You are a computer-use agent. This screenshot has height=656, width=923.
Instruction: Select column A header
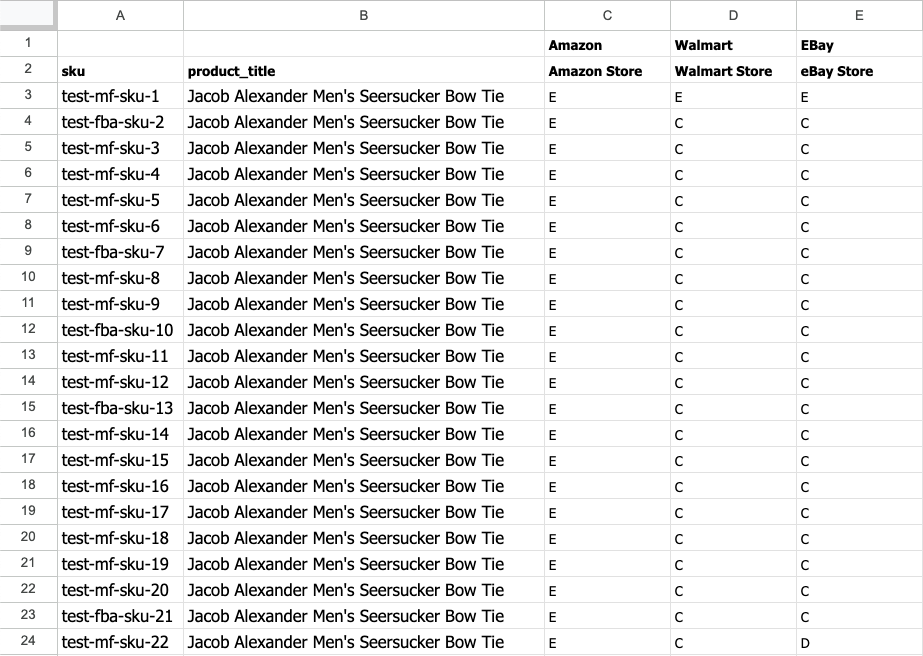120,15
